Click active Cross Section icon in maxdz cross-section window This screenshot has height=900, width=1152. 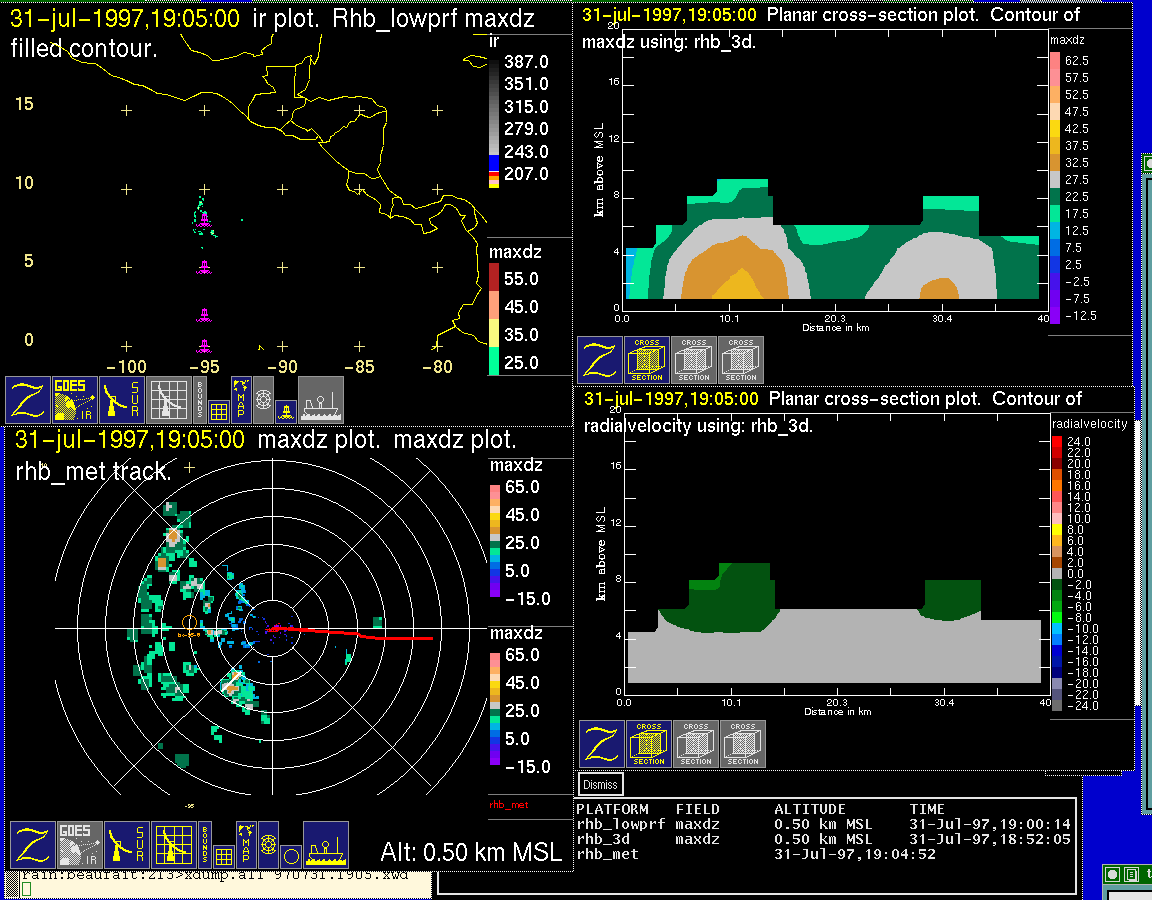point(647,360)
